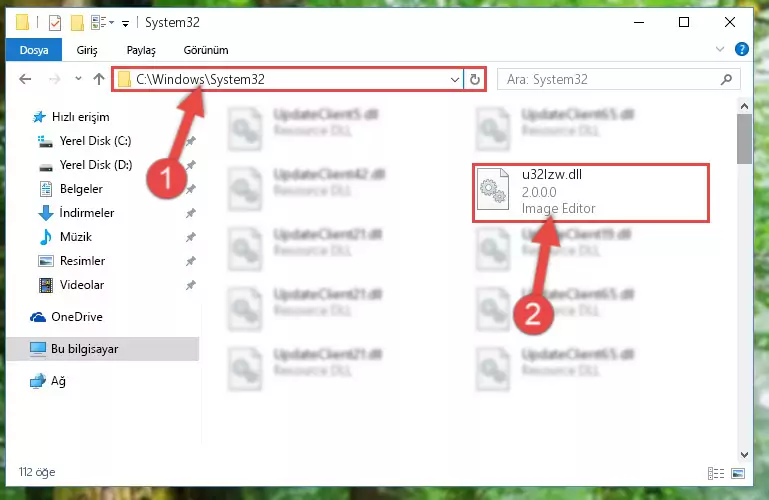
Task: Select OneDrive in the navigation pane
Action: tap(77, 317)
